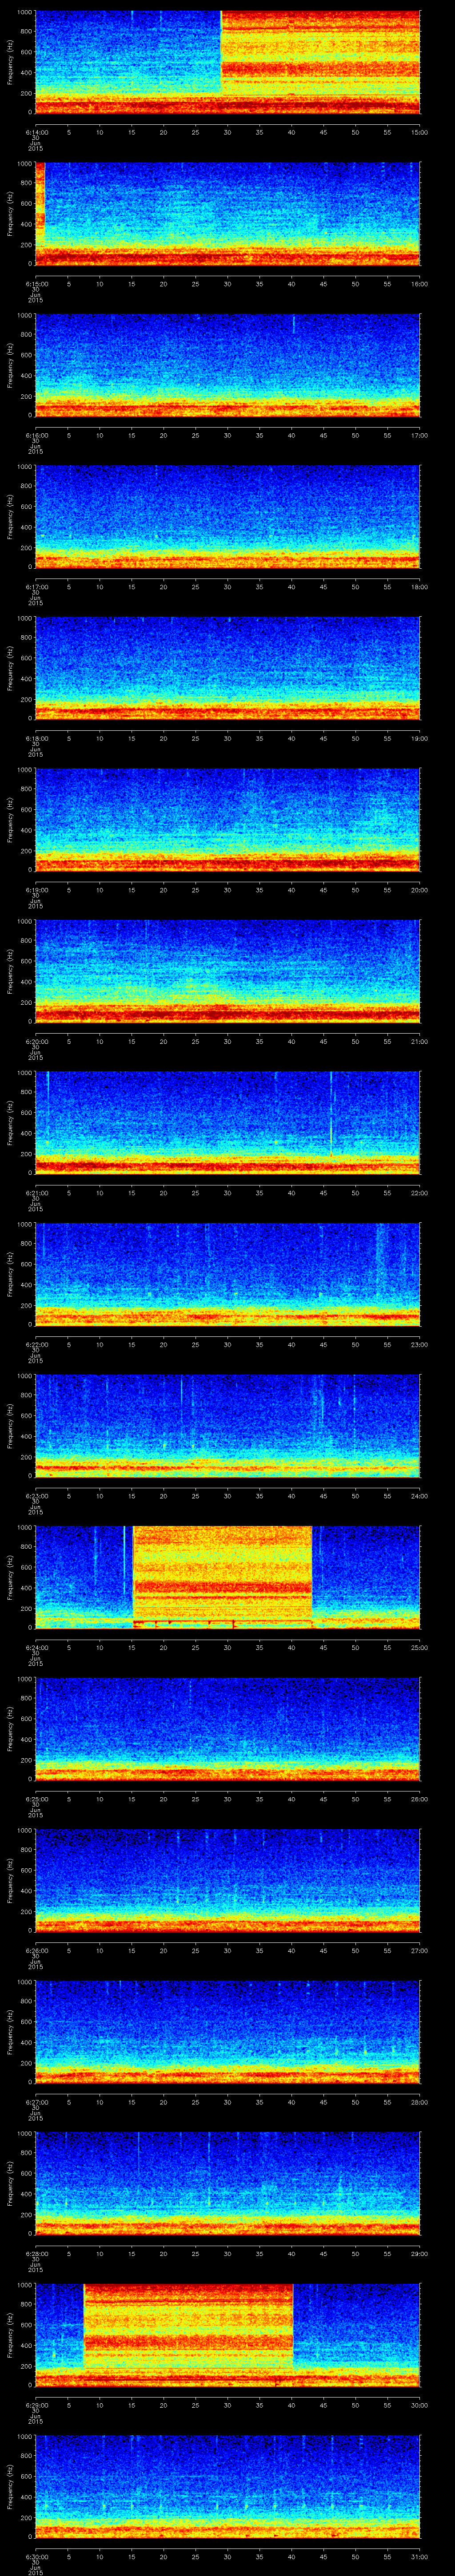Select the 26:00 end time label

pos(420,1799)
